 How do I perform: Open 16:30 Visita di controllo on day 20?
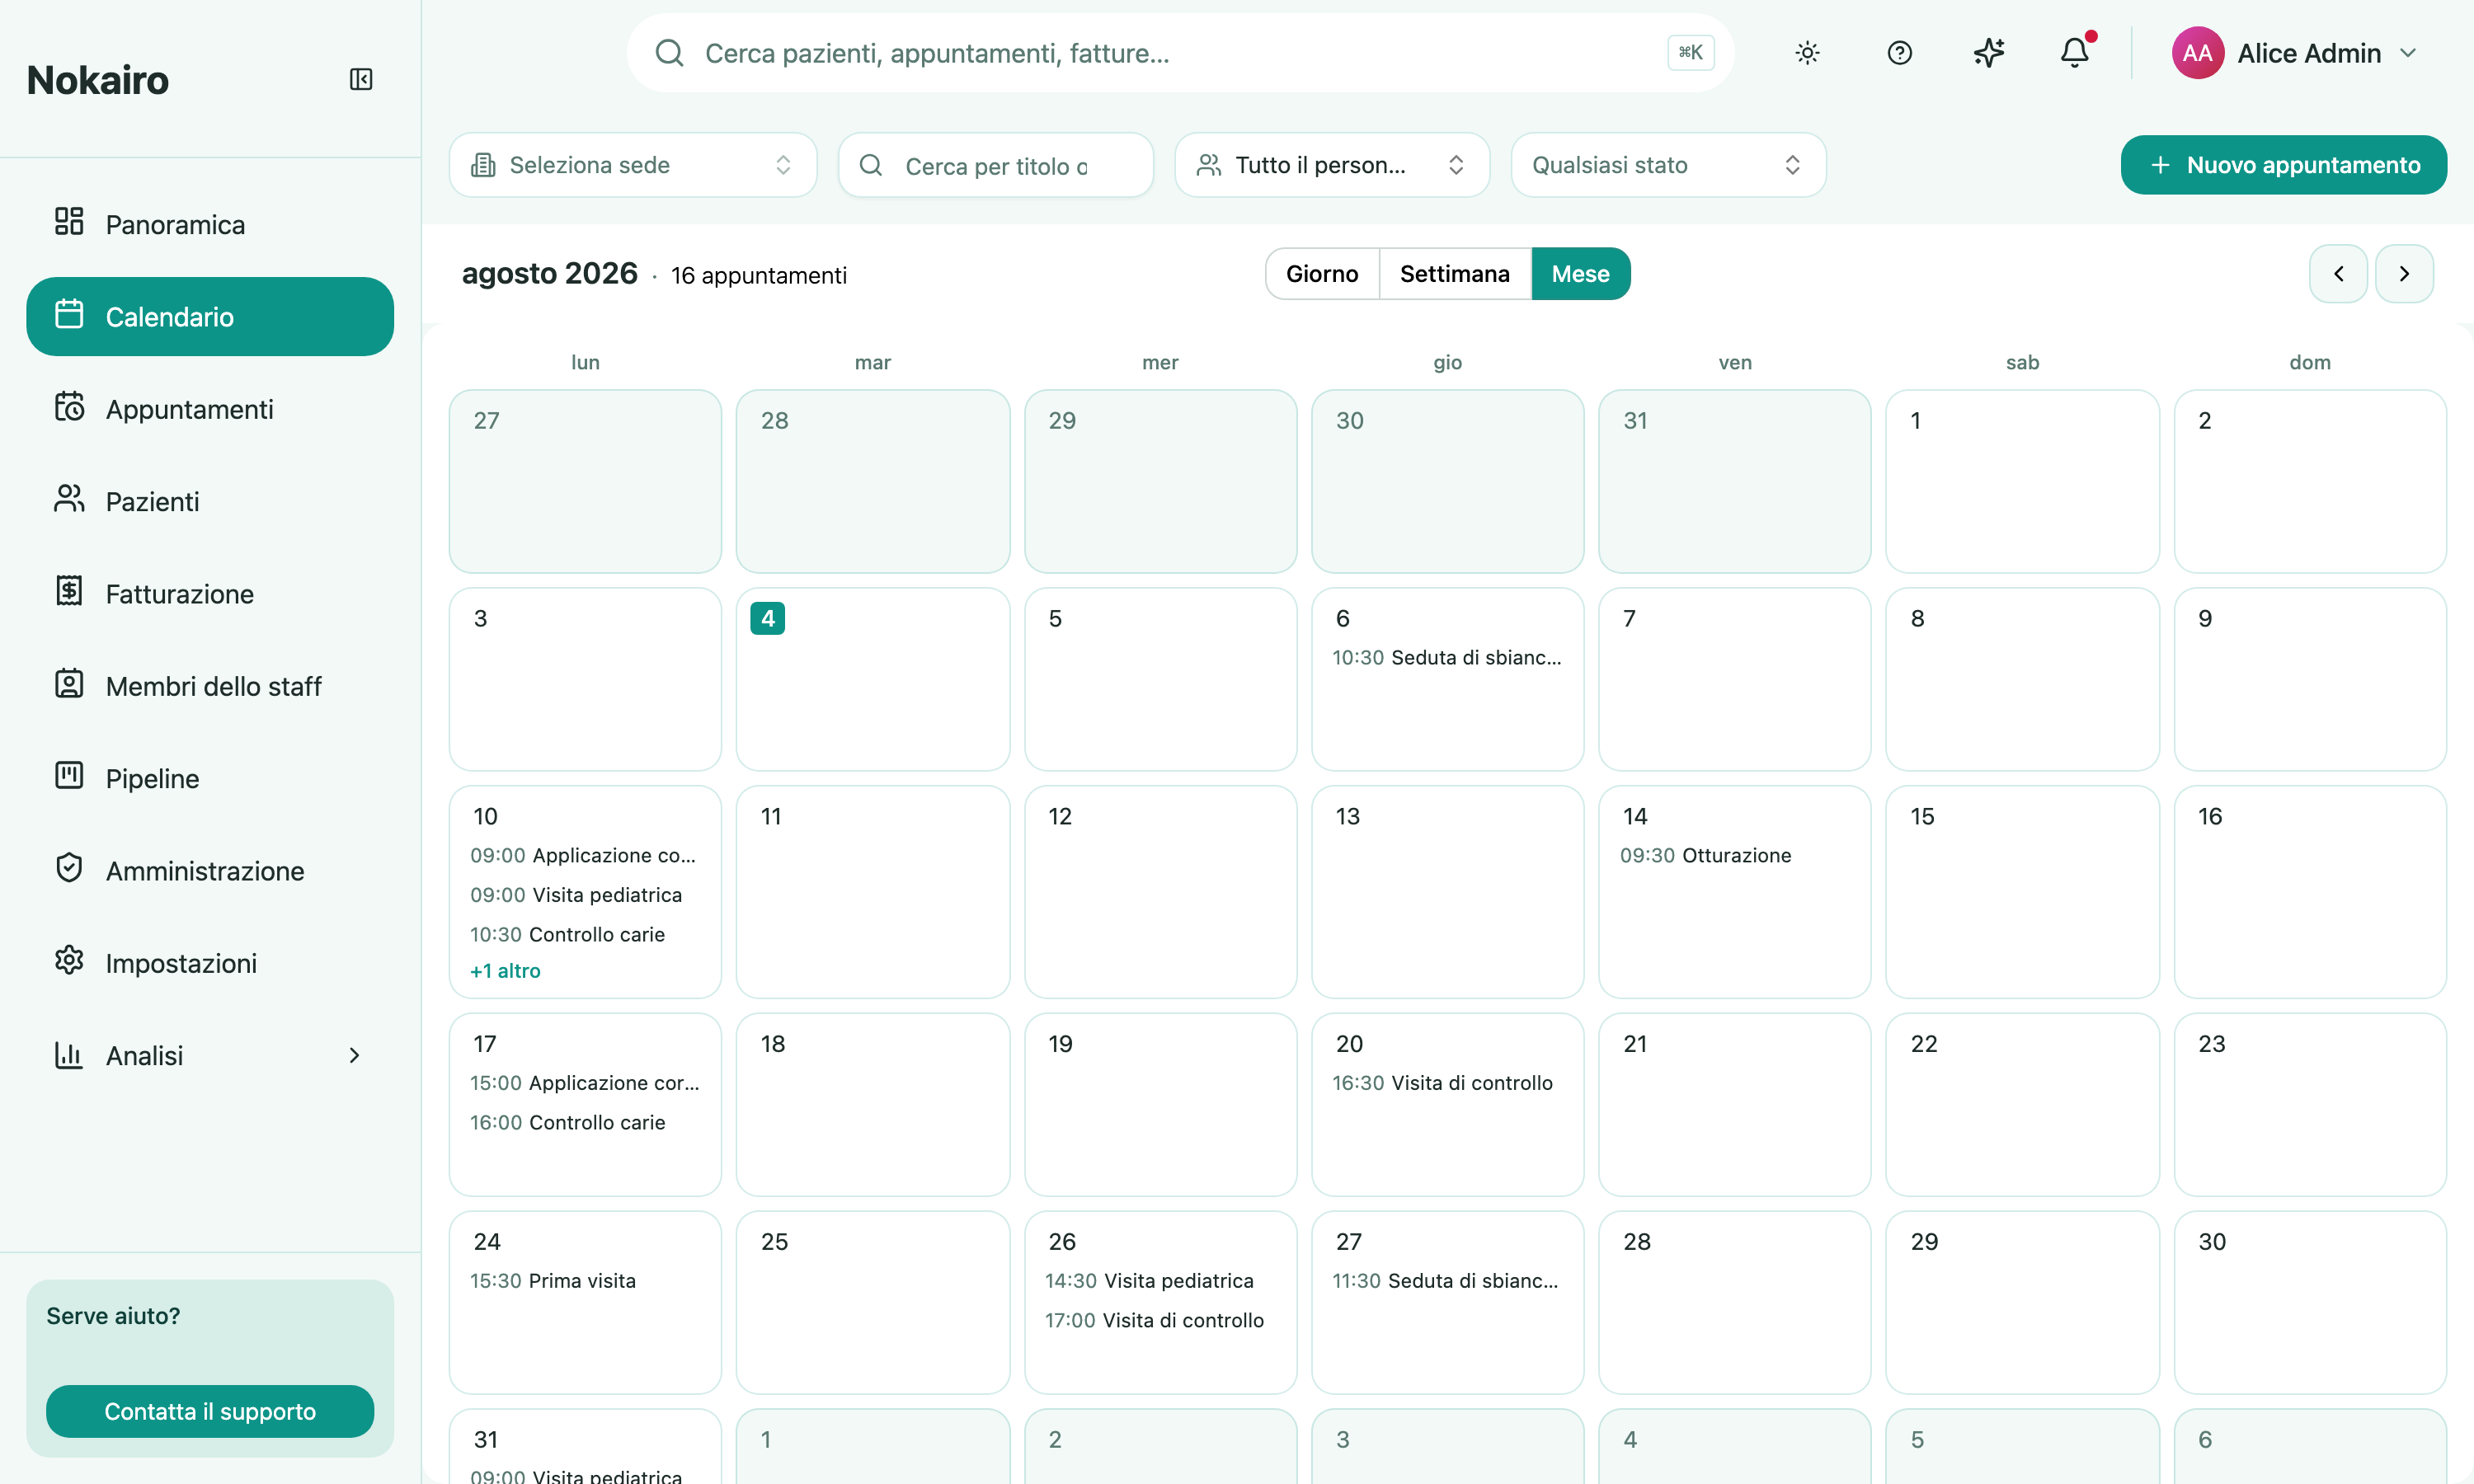click(1442, 1083)
